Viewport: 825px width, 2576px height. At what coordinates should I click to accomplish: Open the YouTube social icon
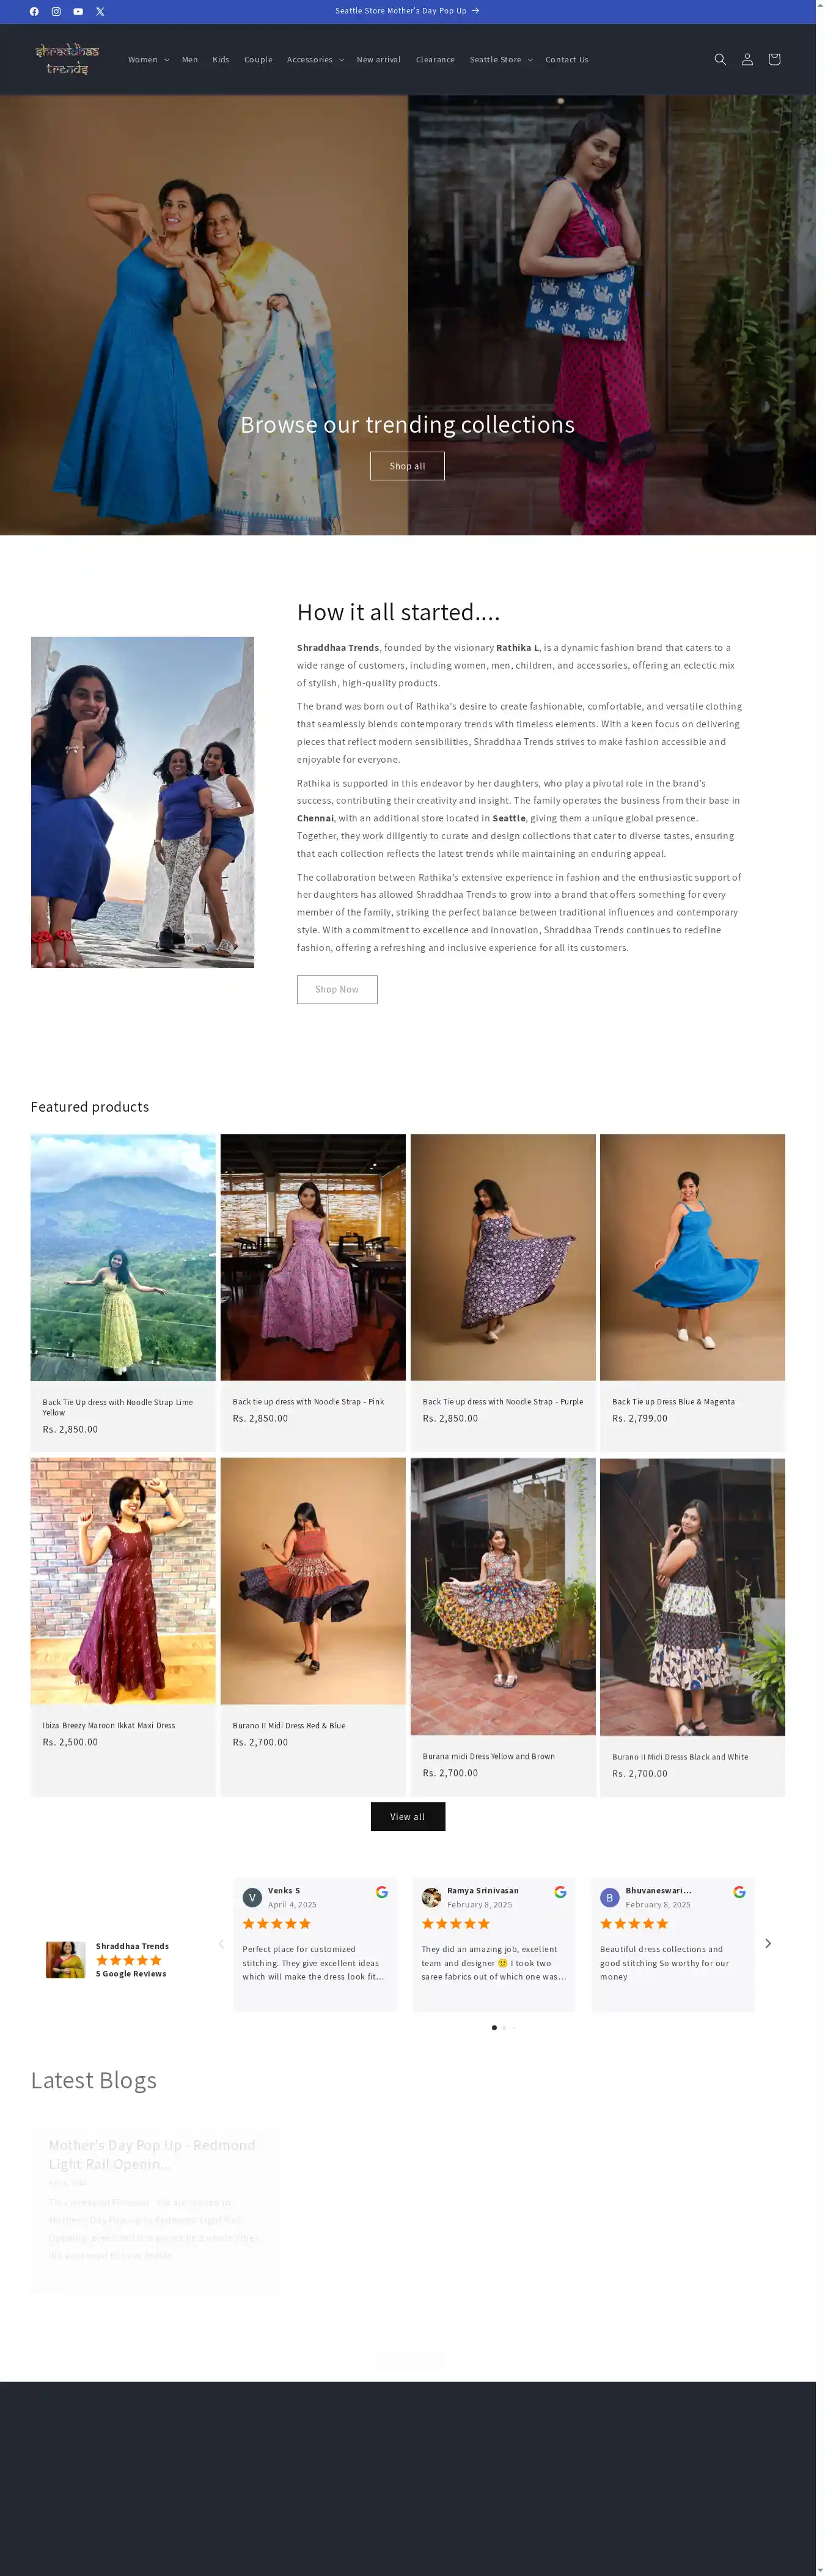[78, 12]
